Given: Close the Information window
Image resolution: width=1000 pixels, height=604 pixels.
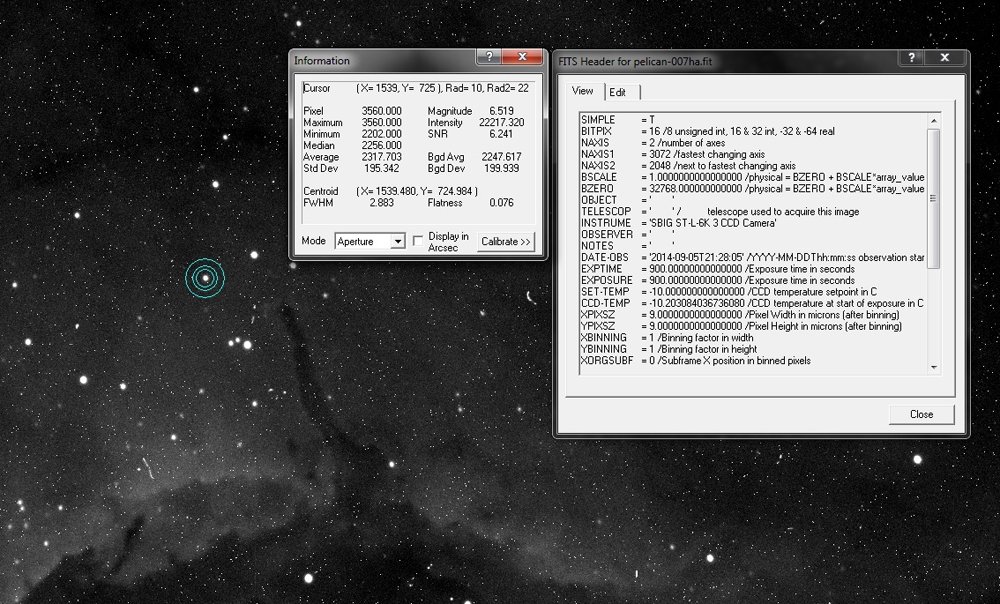Looking at the screenshot, I should [522, 57].
